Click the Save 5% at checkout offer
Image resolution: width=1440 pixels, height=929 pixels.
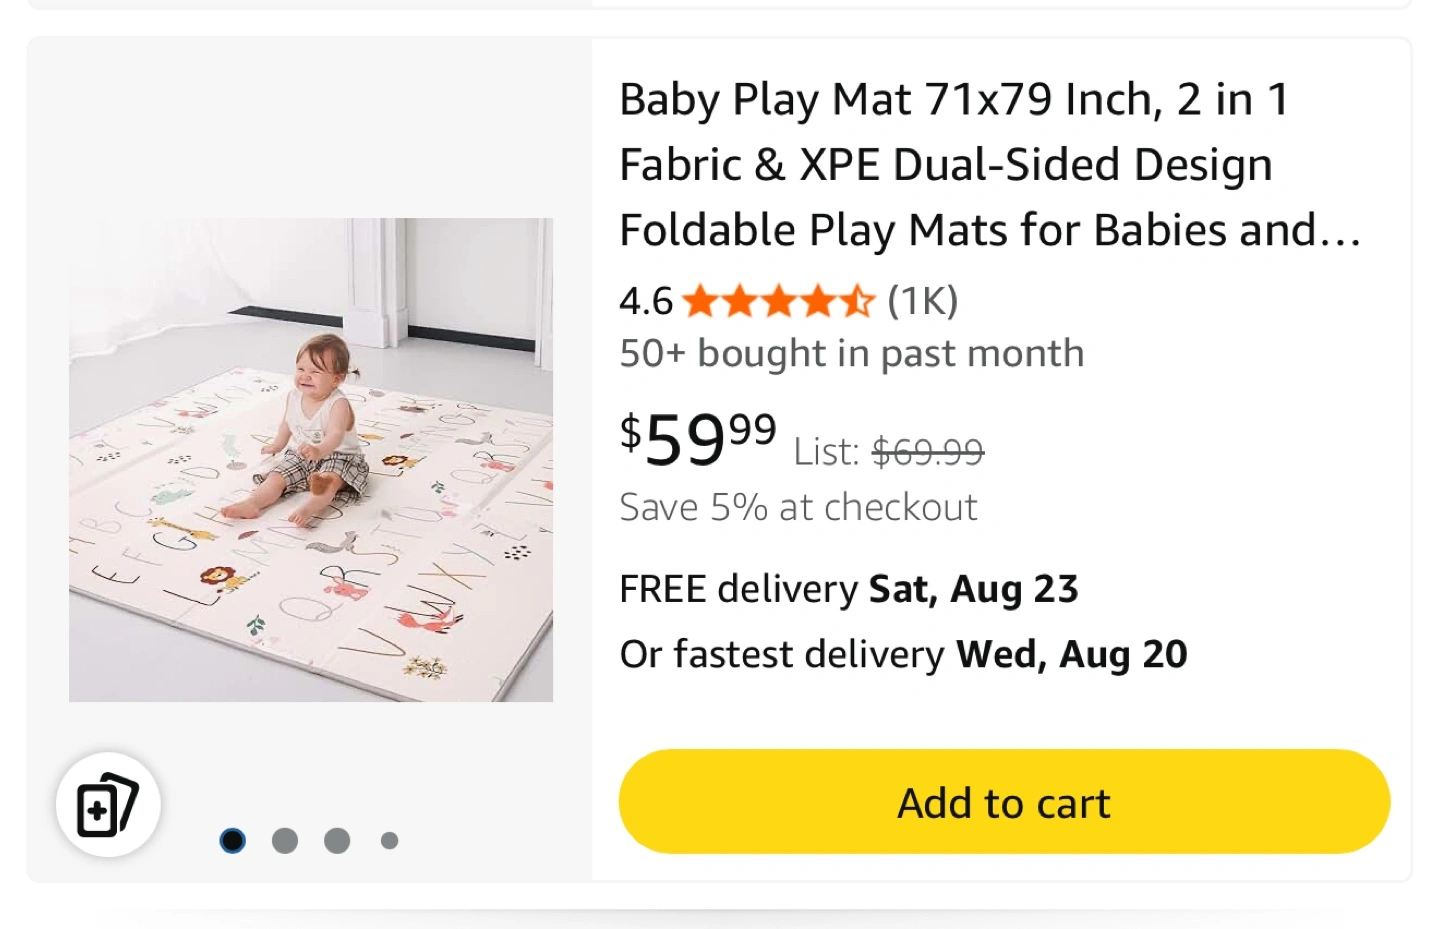coord(798,507)
